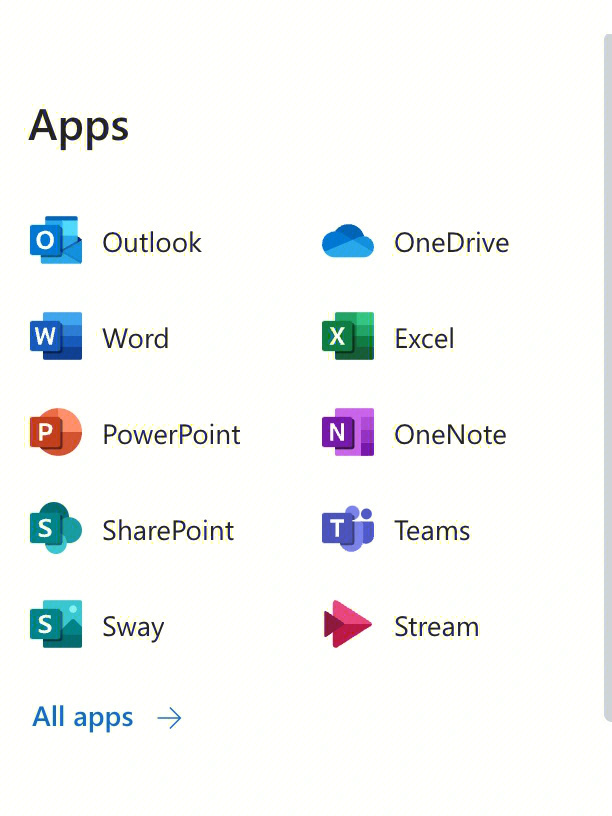612x816 pixels.
Task: Launch Word via its blue W icon
Action: [x=56, y=336]
